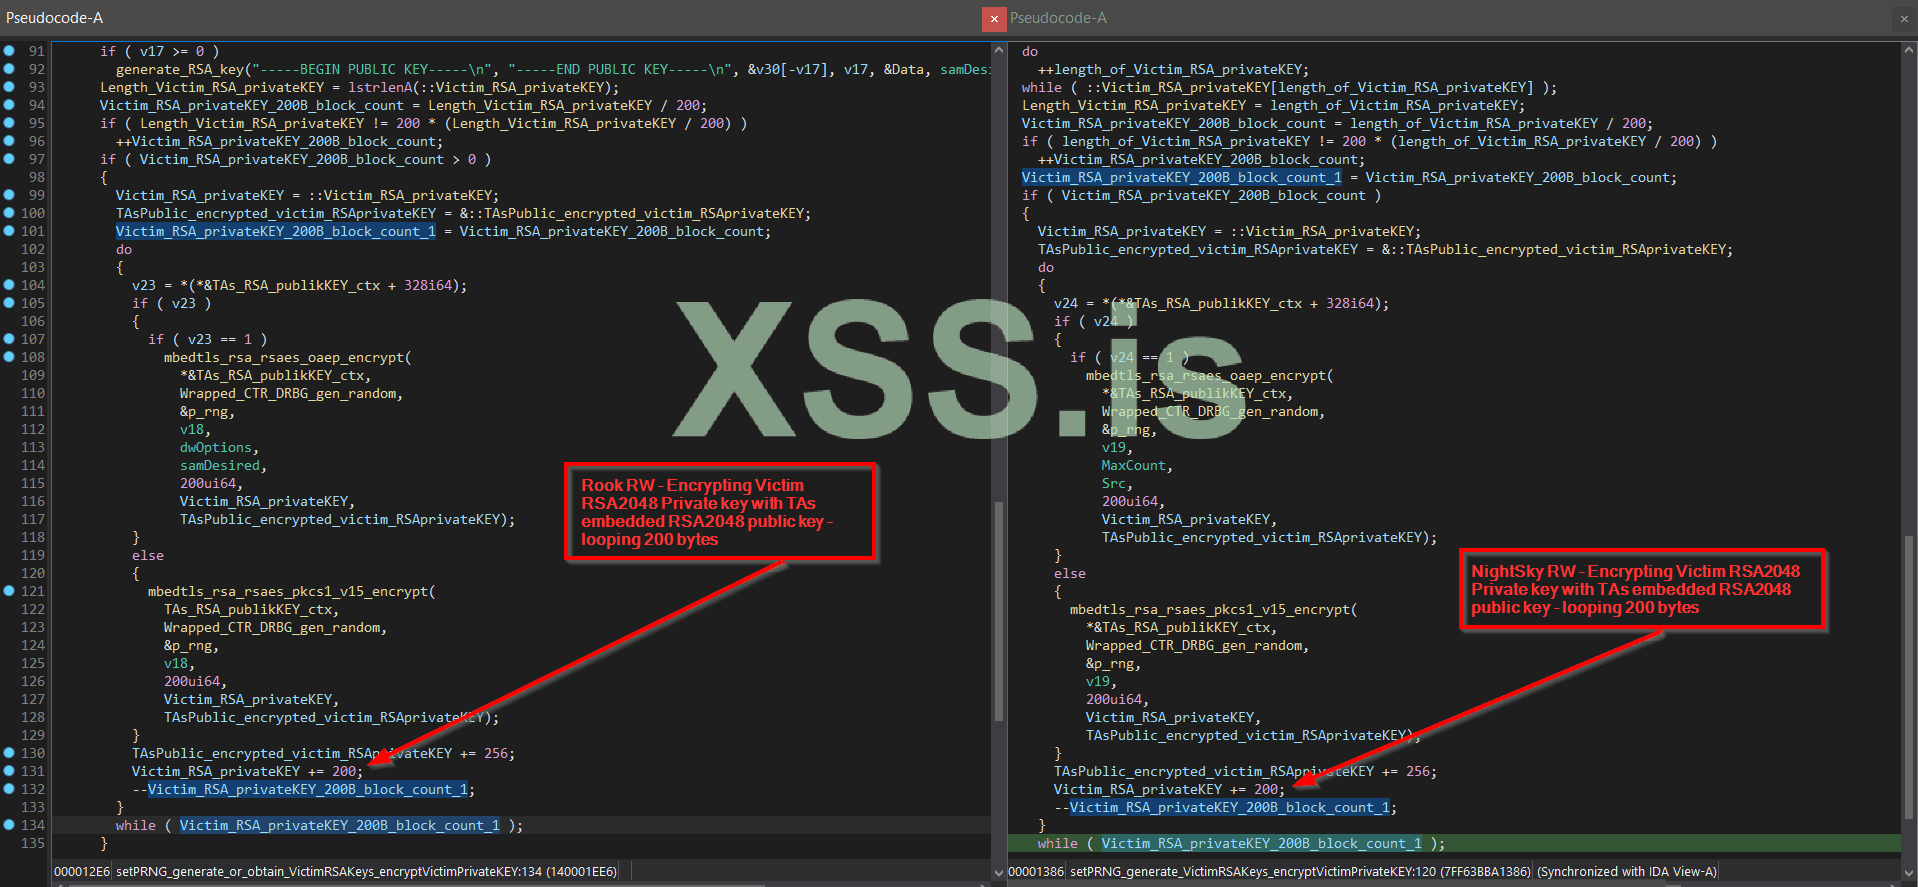Click TAs_RSA_publikKEY_ctx on line 122
Screen dimensions: 1918x887
click(x=248, y=609)
